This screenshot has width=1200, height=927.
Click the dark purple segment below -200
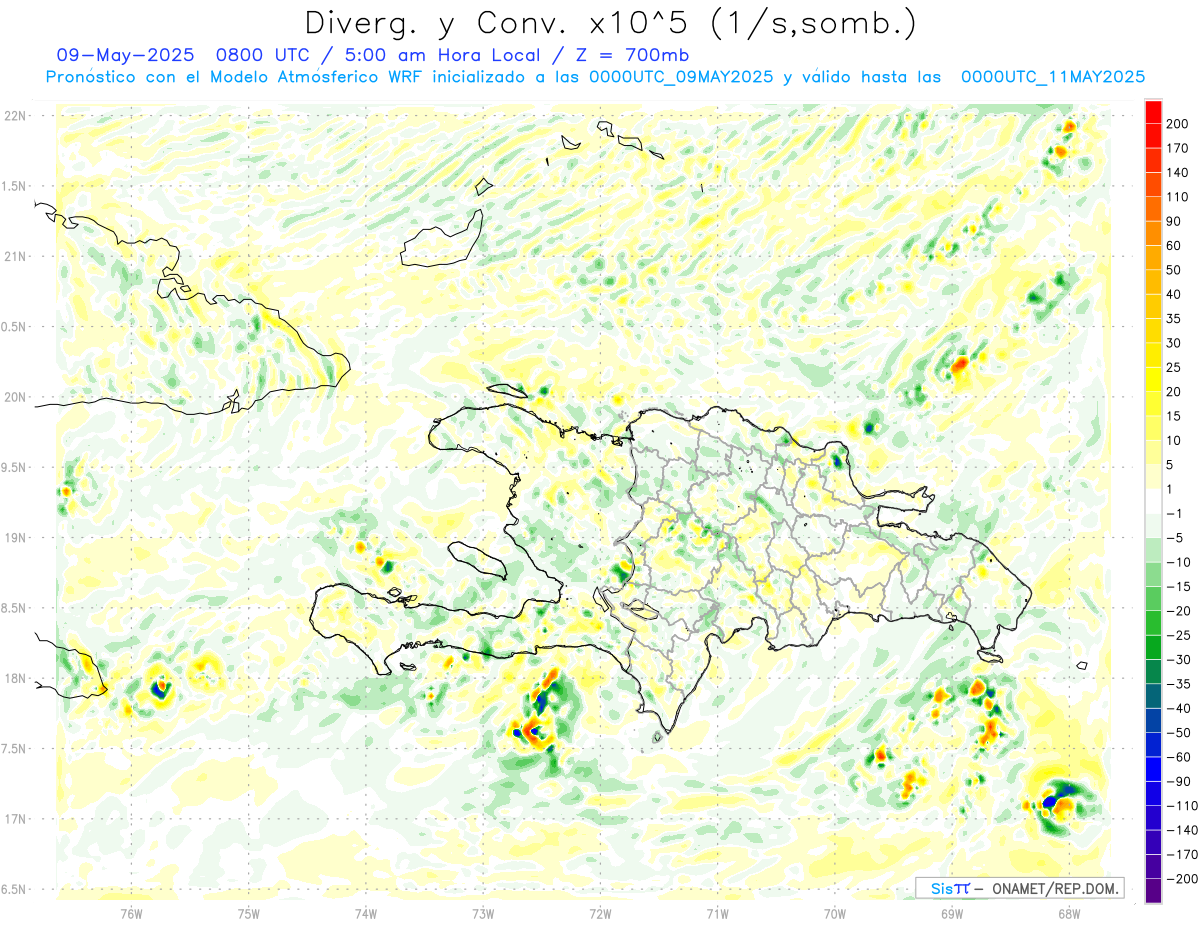(x=1153, y=891)
